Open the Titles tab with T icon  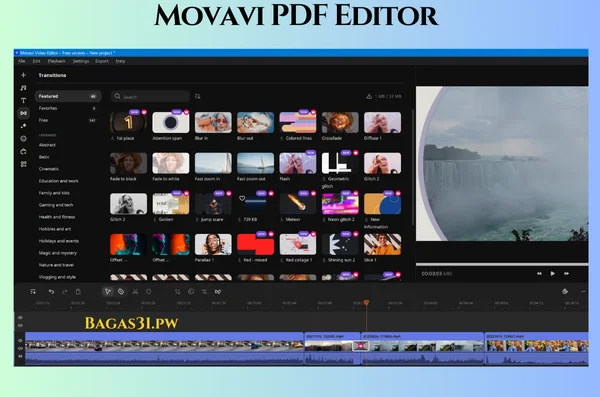23,100
